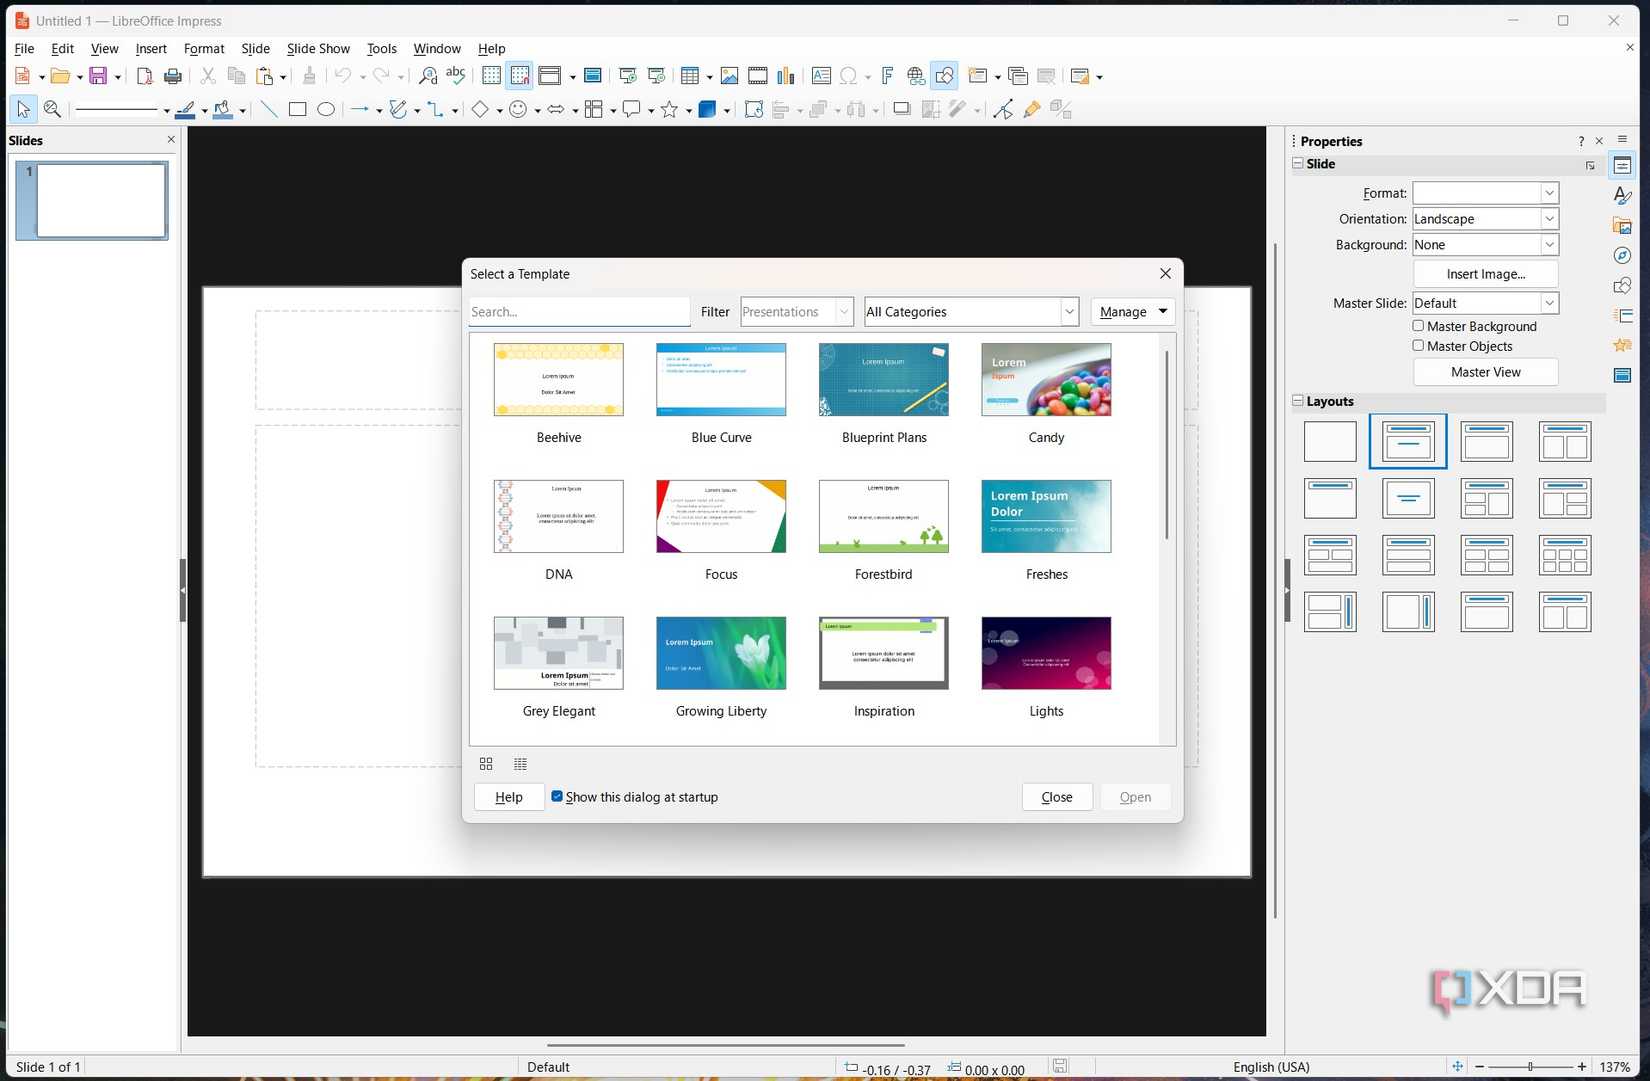Open the Gallery panel in the sidebar
Image resolution: width=1650 pixels, height=1081 pixels.
pos(1623,225)
